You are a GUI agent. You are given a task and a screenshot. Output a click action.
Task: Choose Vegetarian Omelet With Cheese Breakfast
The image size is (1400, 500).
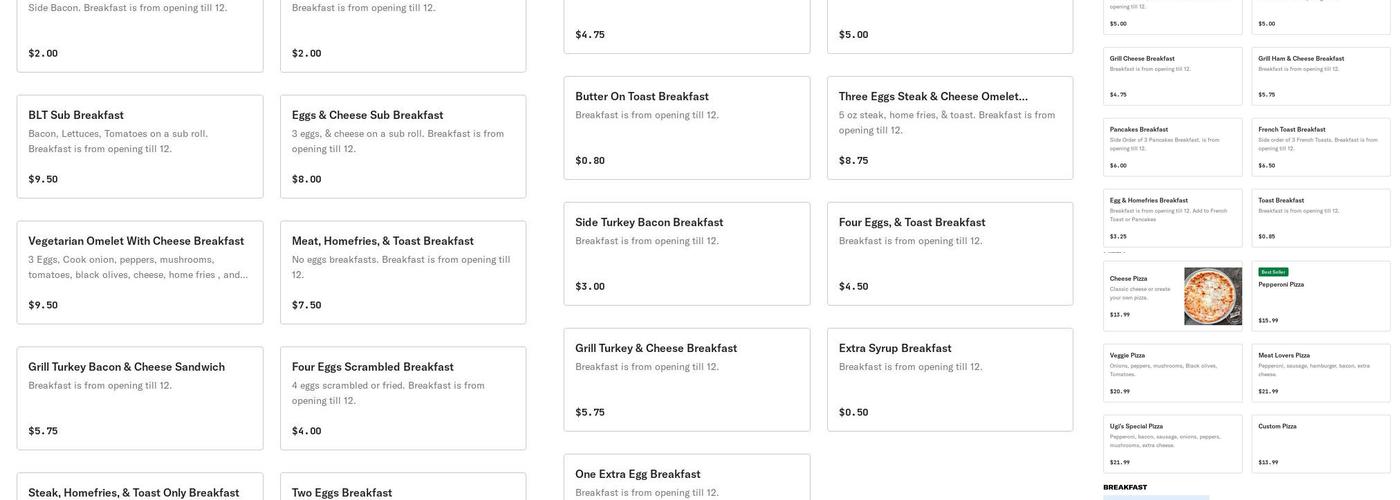pyautogui.click(x=140, y=272)
